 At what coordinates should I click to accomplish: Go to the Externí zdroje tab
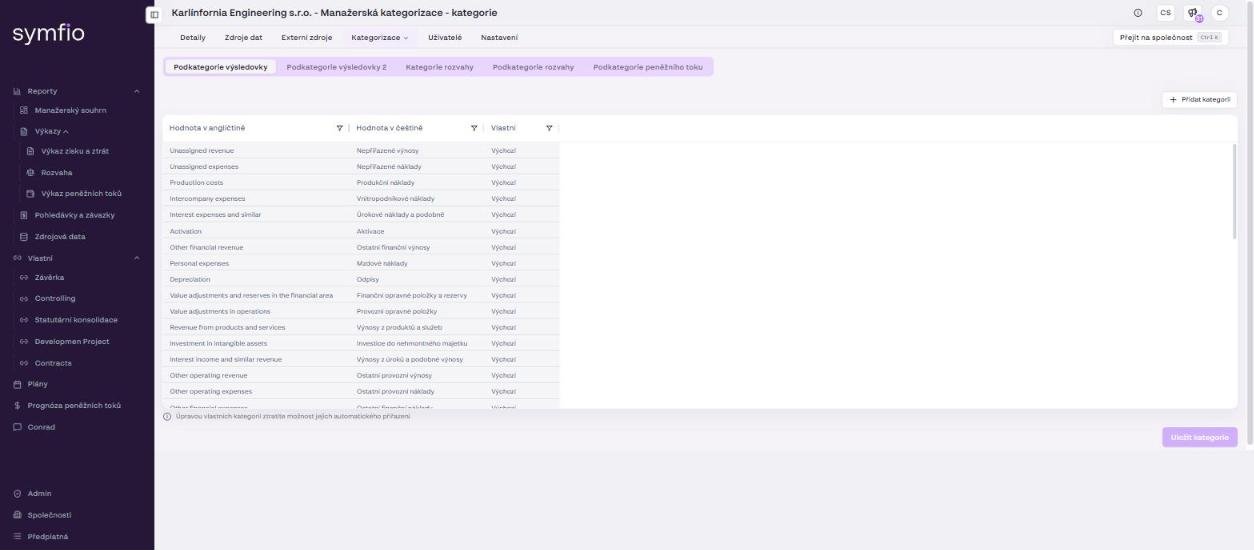[306, 37]
